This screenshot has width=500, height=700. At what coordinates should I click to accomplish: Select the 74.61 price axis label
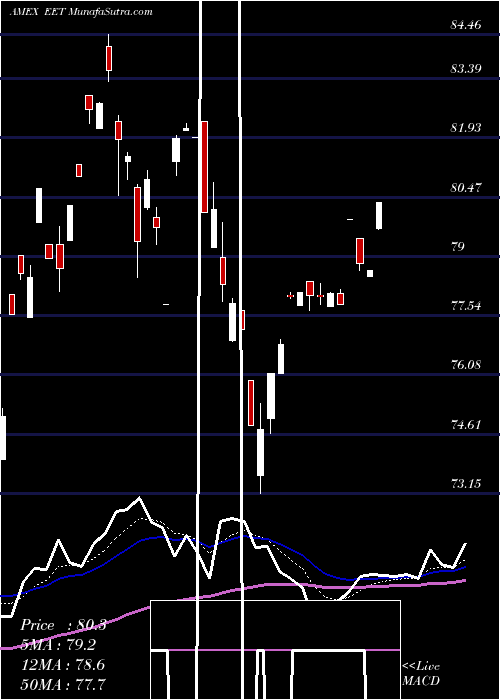(x=466, y=424)
